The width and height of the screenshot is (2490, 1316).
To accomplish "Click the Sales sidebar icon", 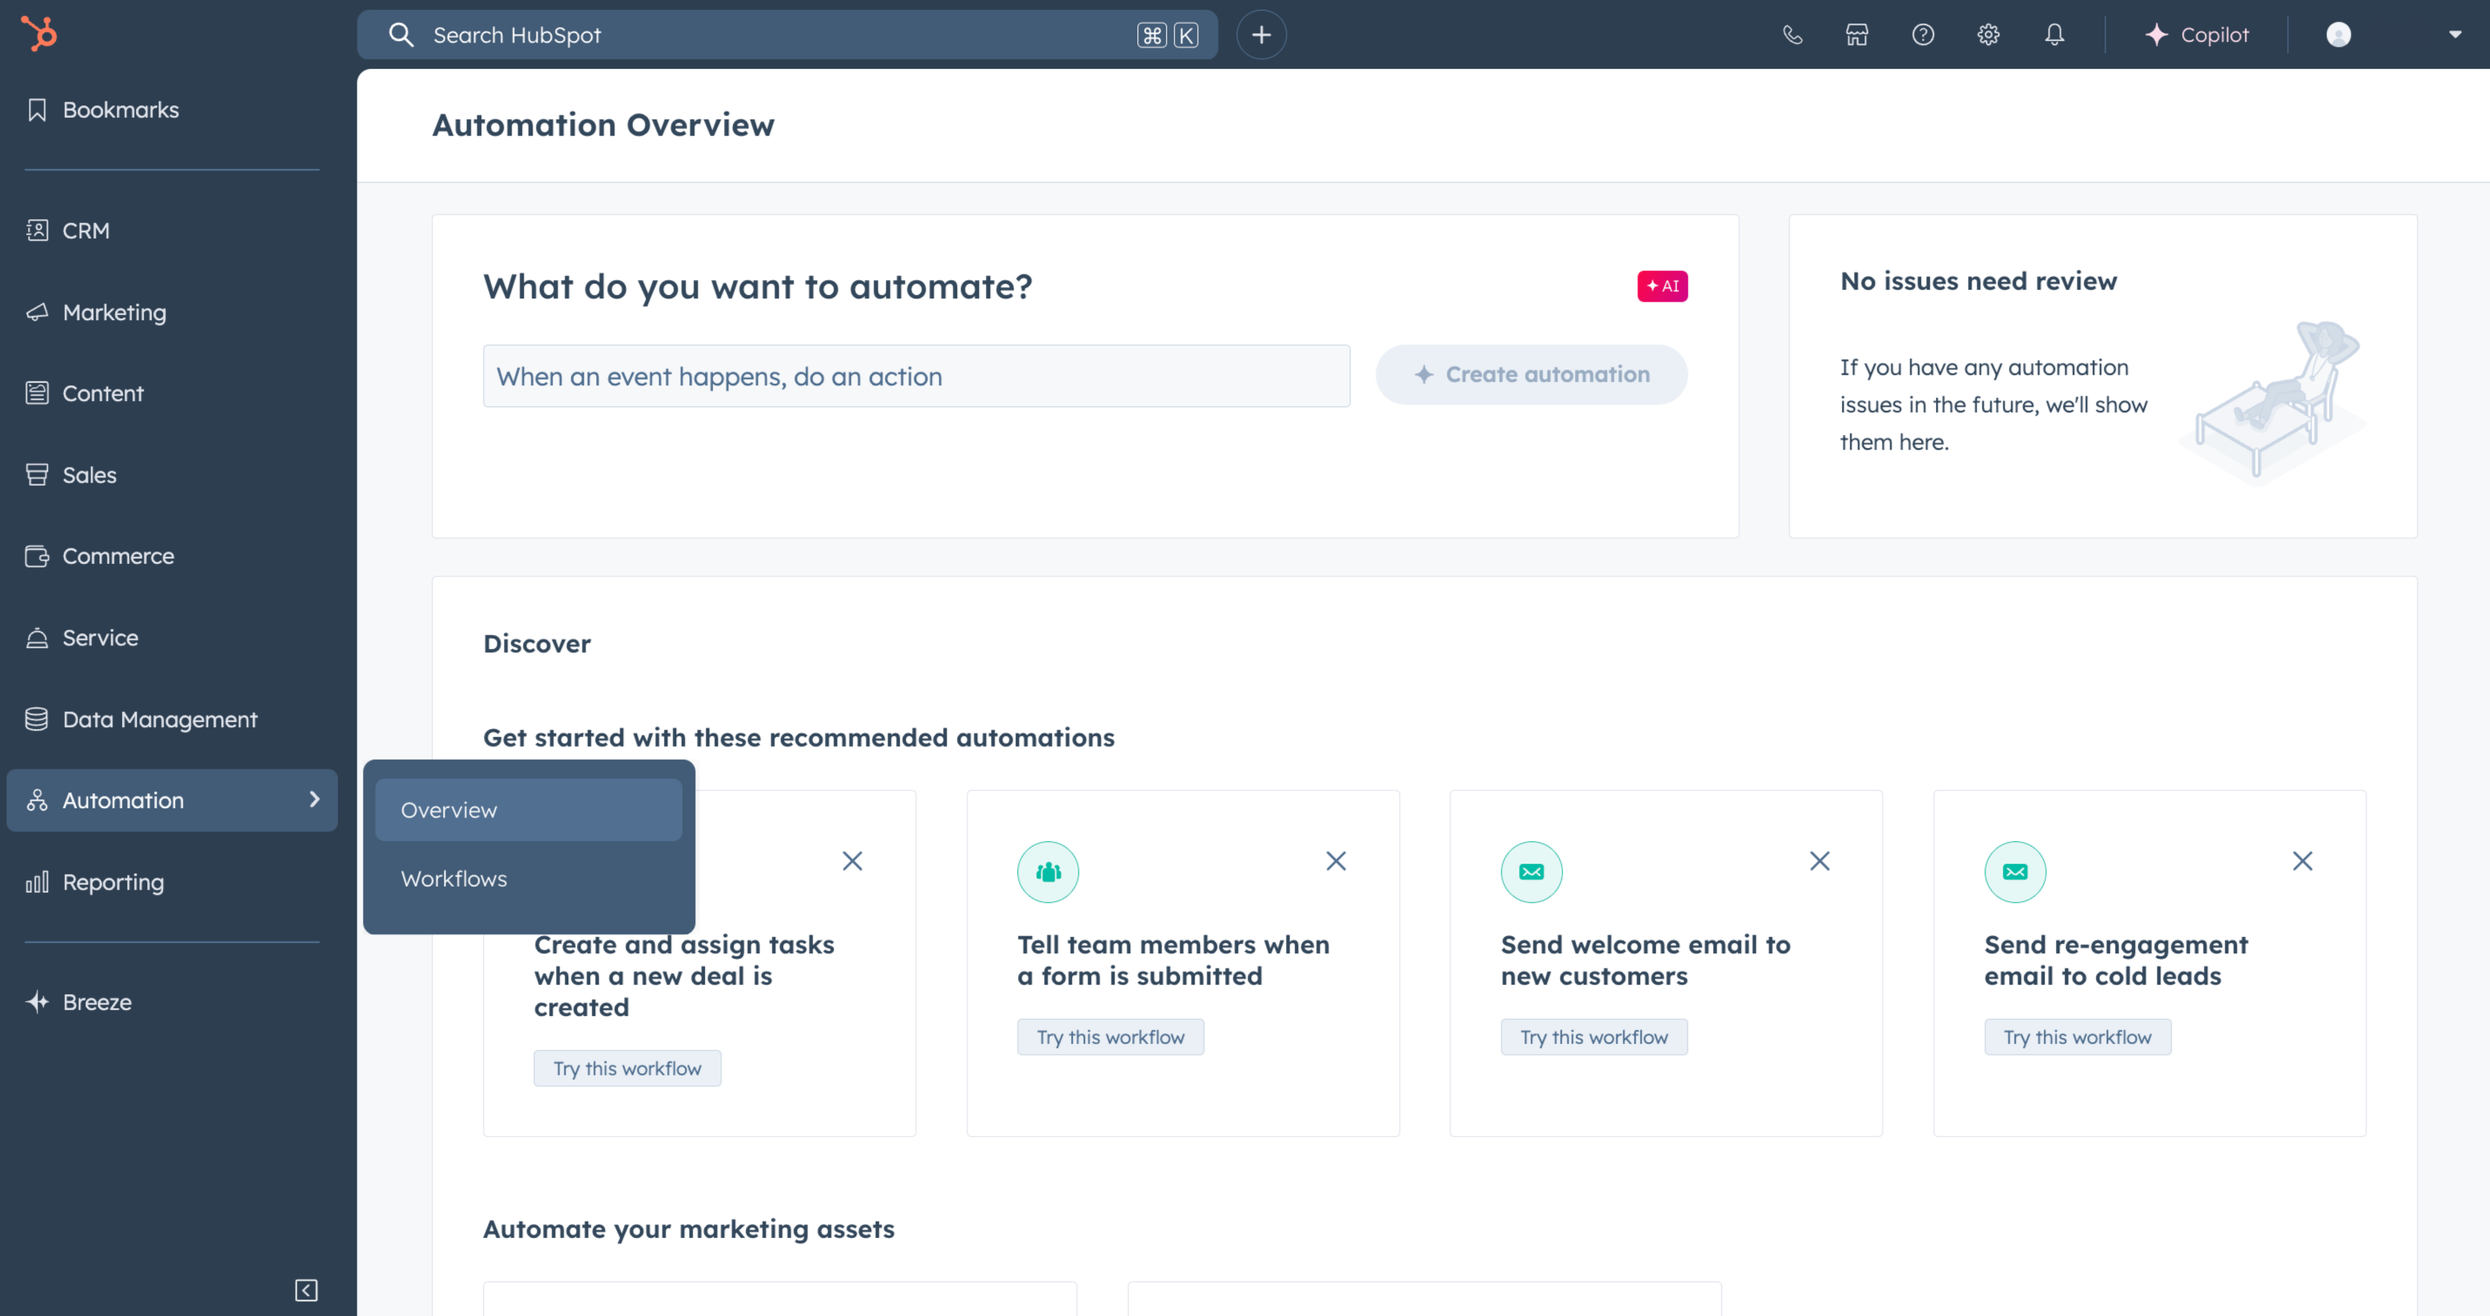I will pos(37,475).
